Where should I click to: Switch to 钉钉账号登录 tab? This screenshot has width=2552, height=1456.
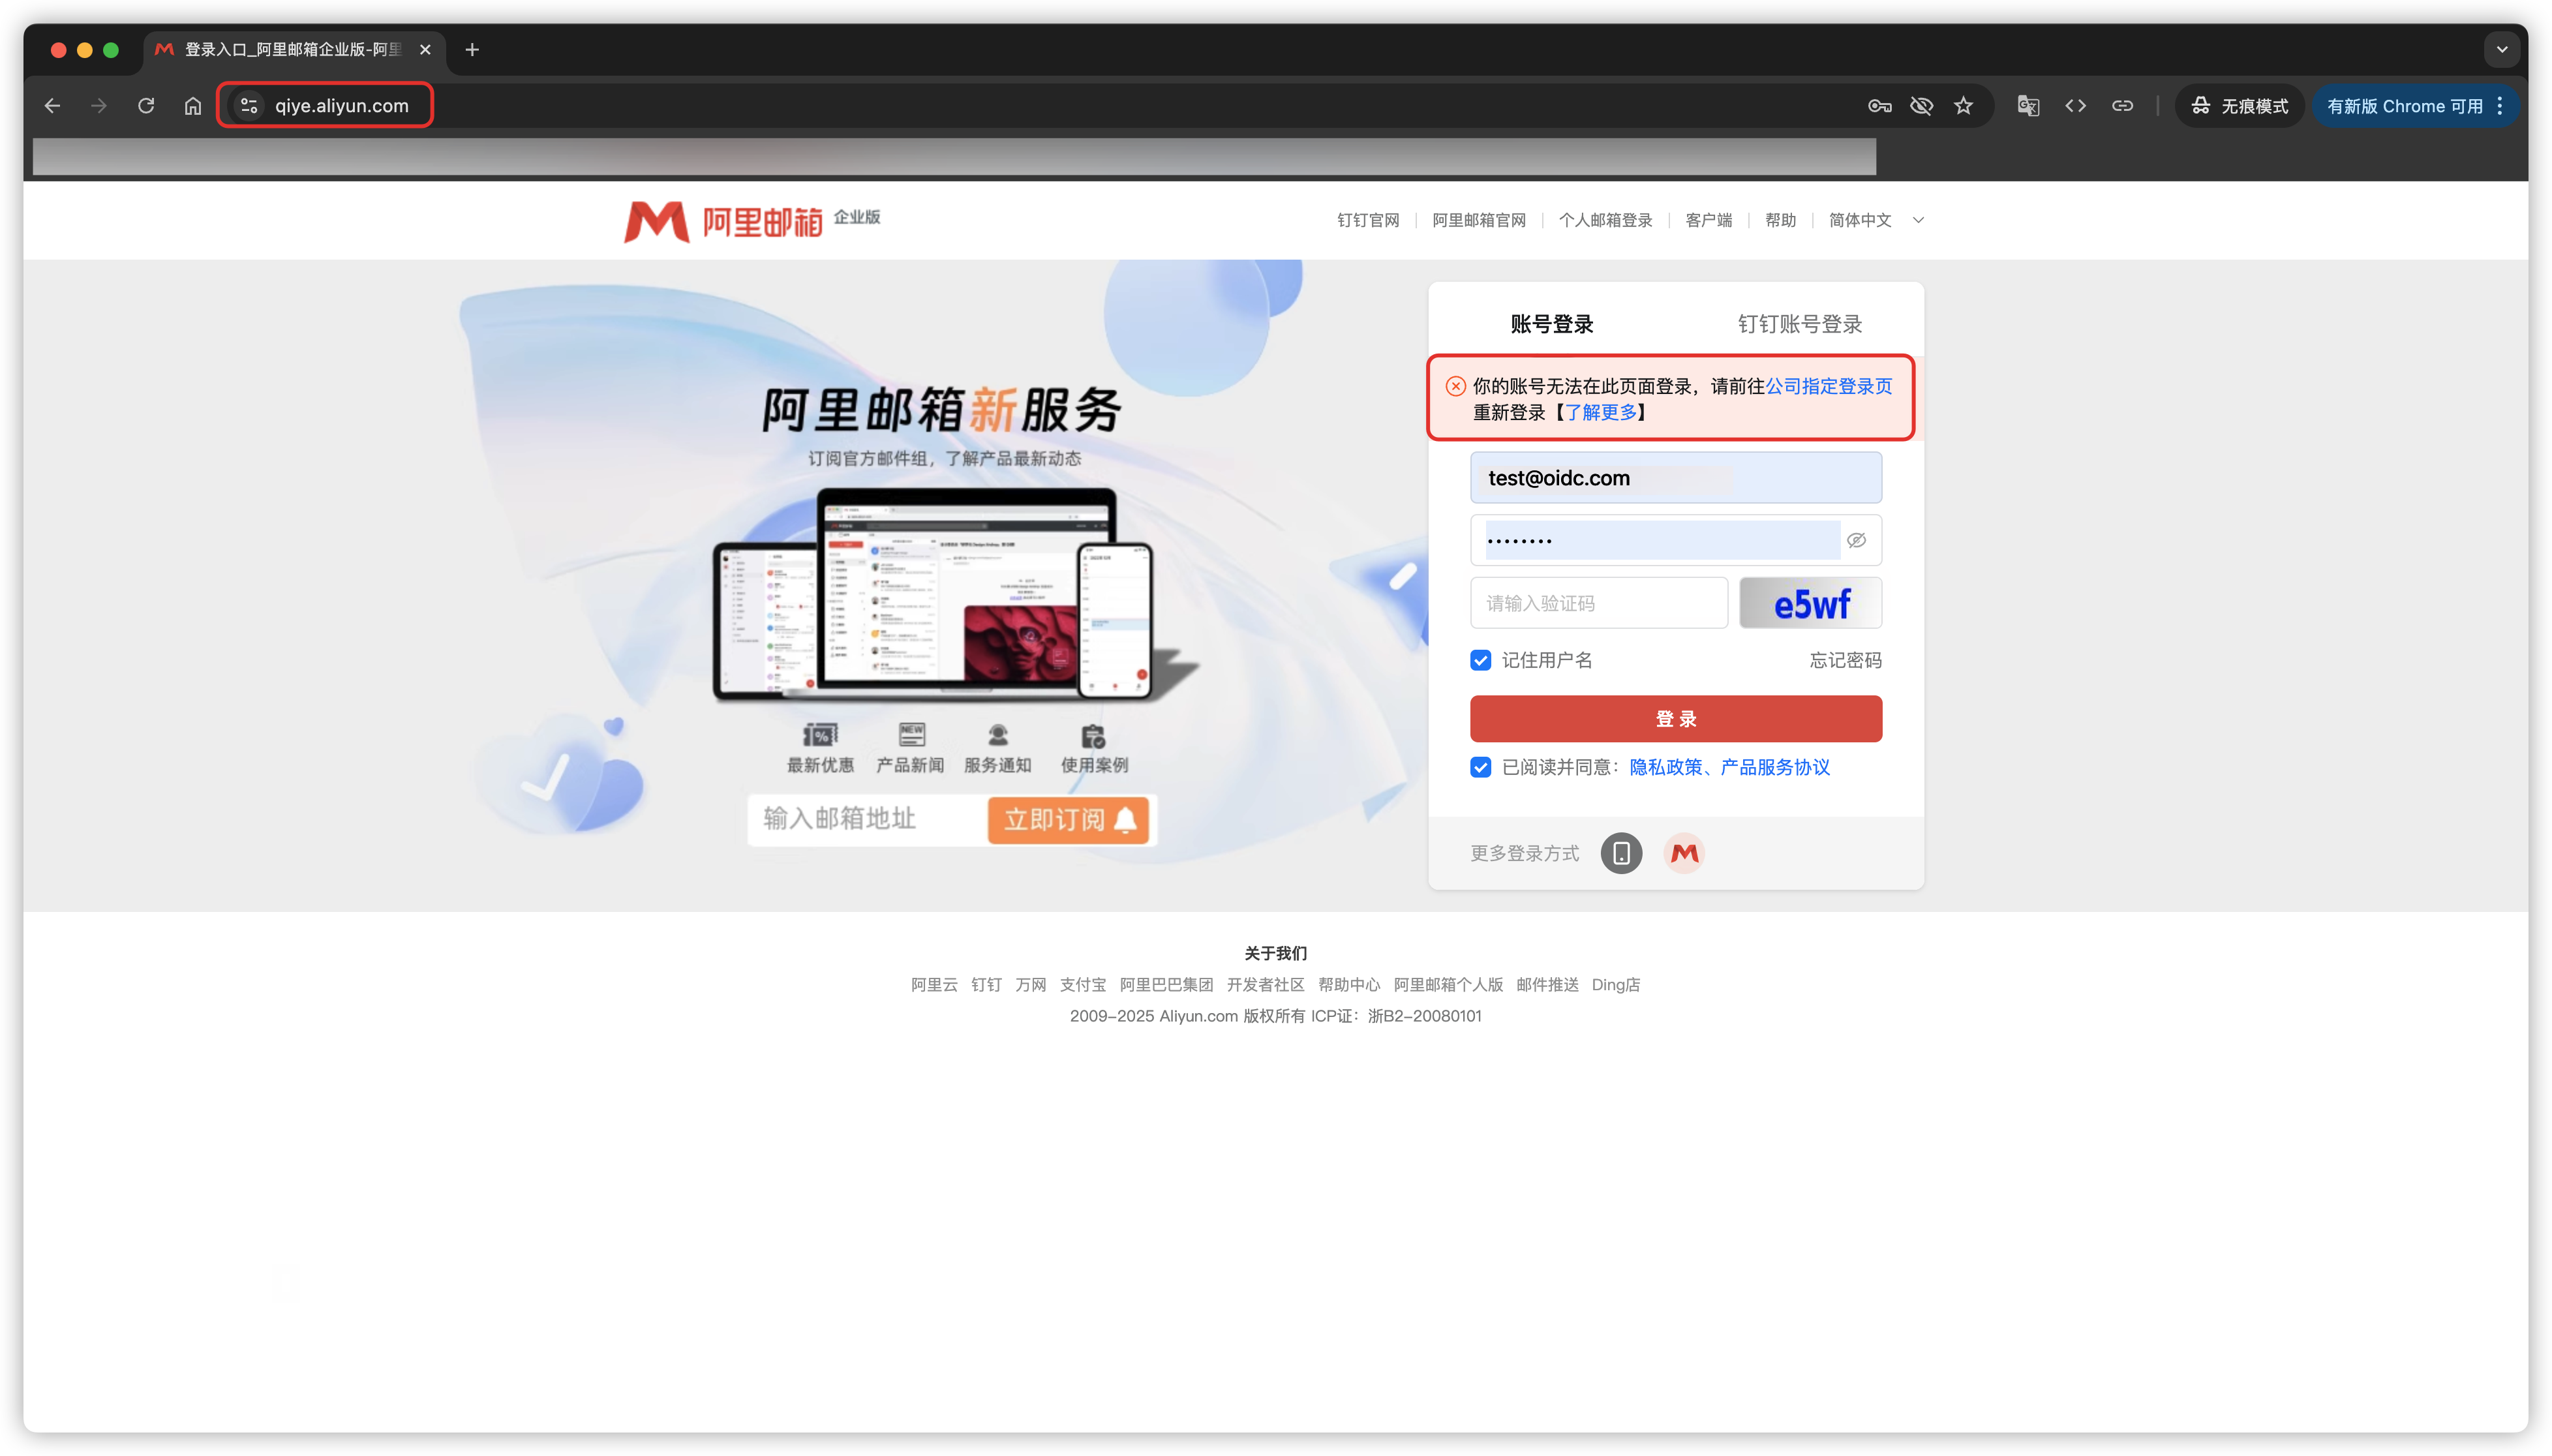(x=1799, y=324)
